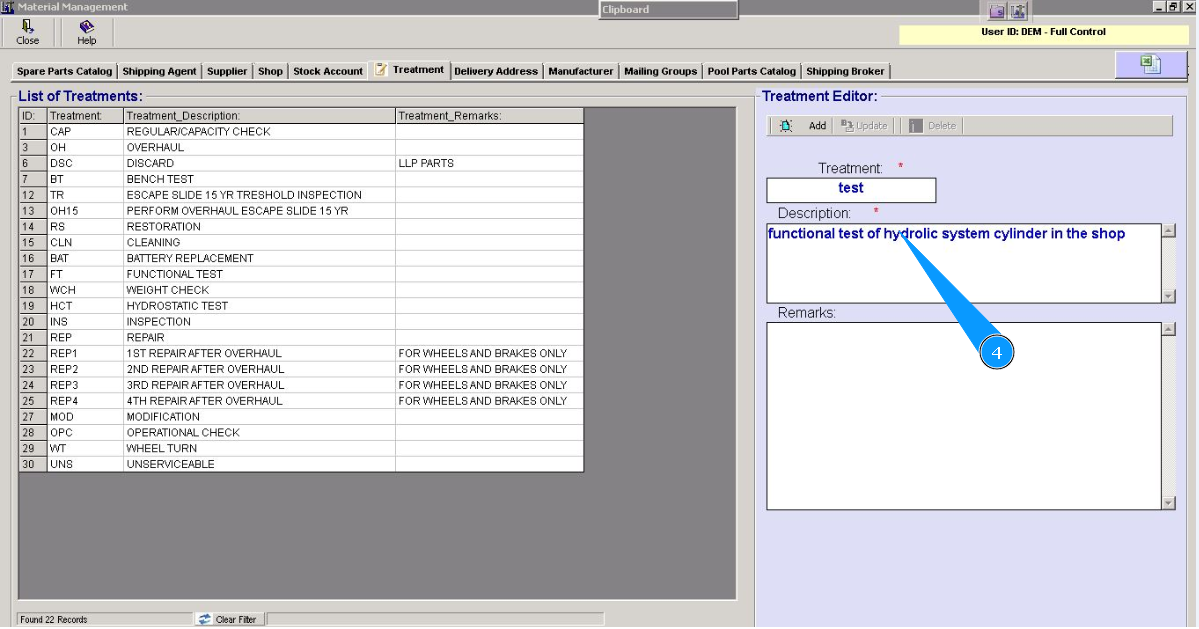Export list with the Excel icon button
The image size is (1199, 629).
[1150, 64]
